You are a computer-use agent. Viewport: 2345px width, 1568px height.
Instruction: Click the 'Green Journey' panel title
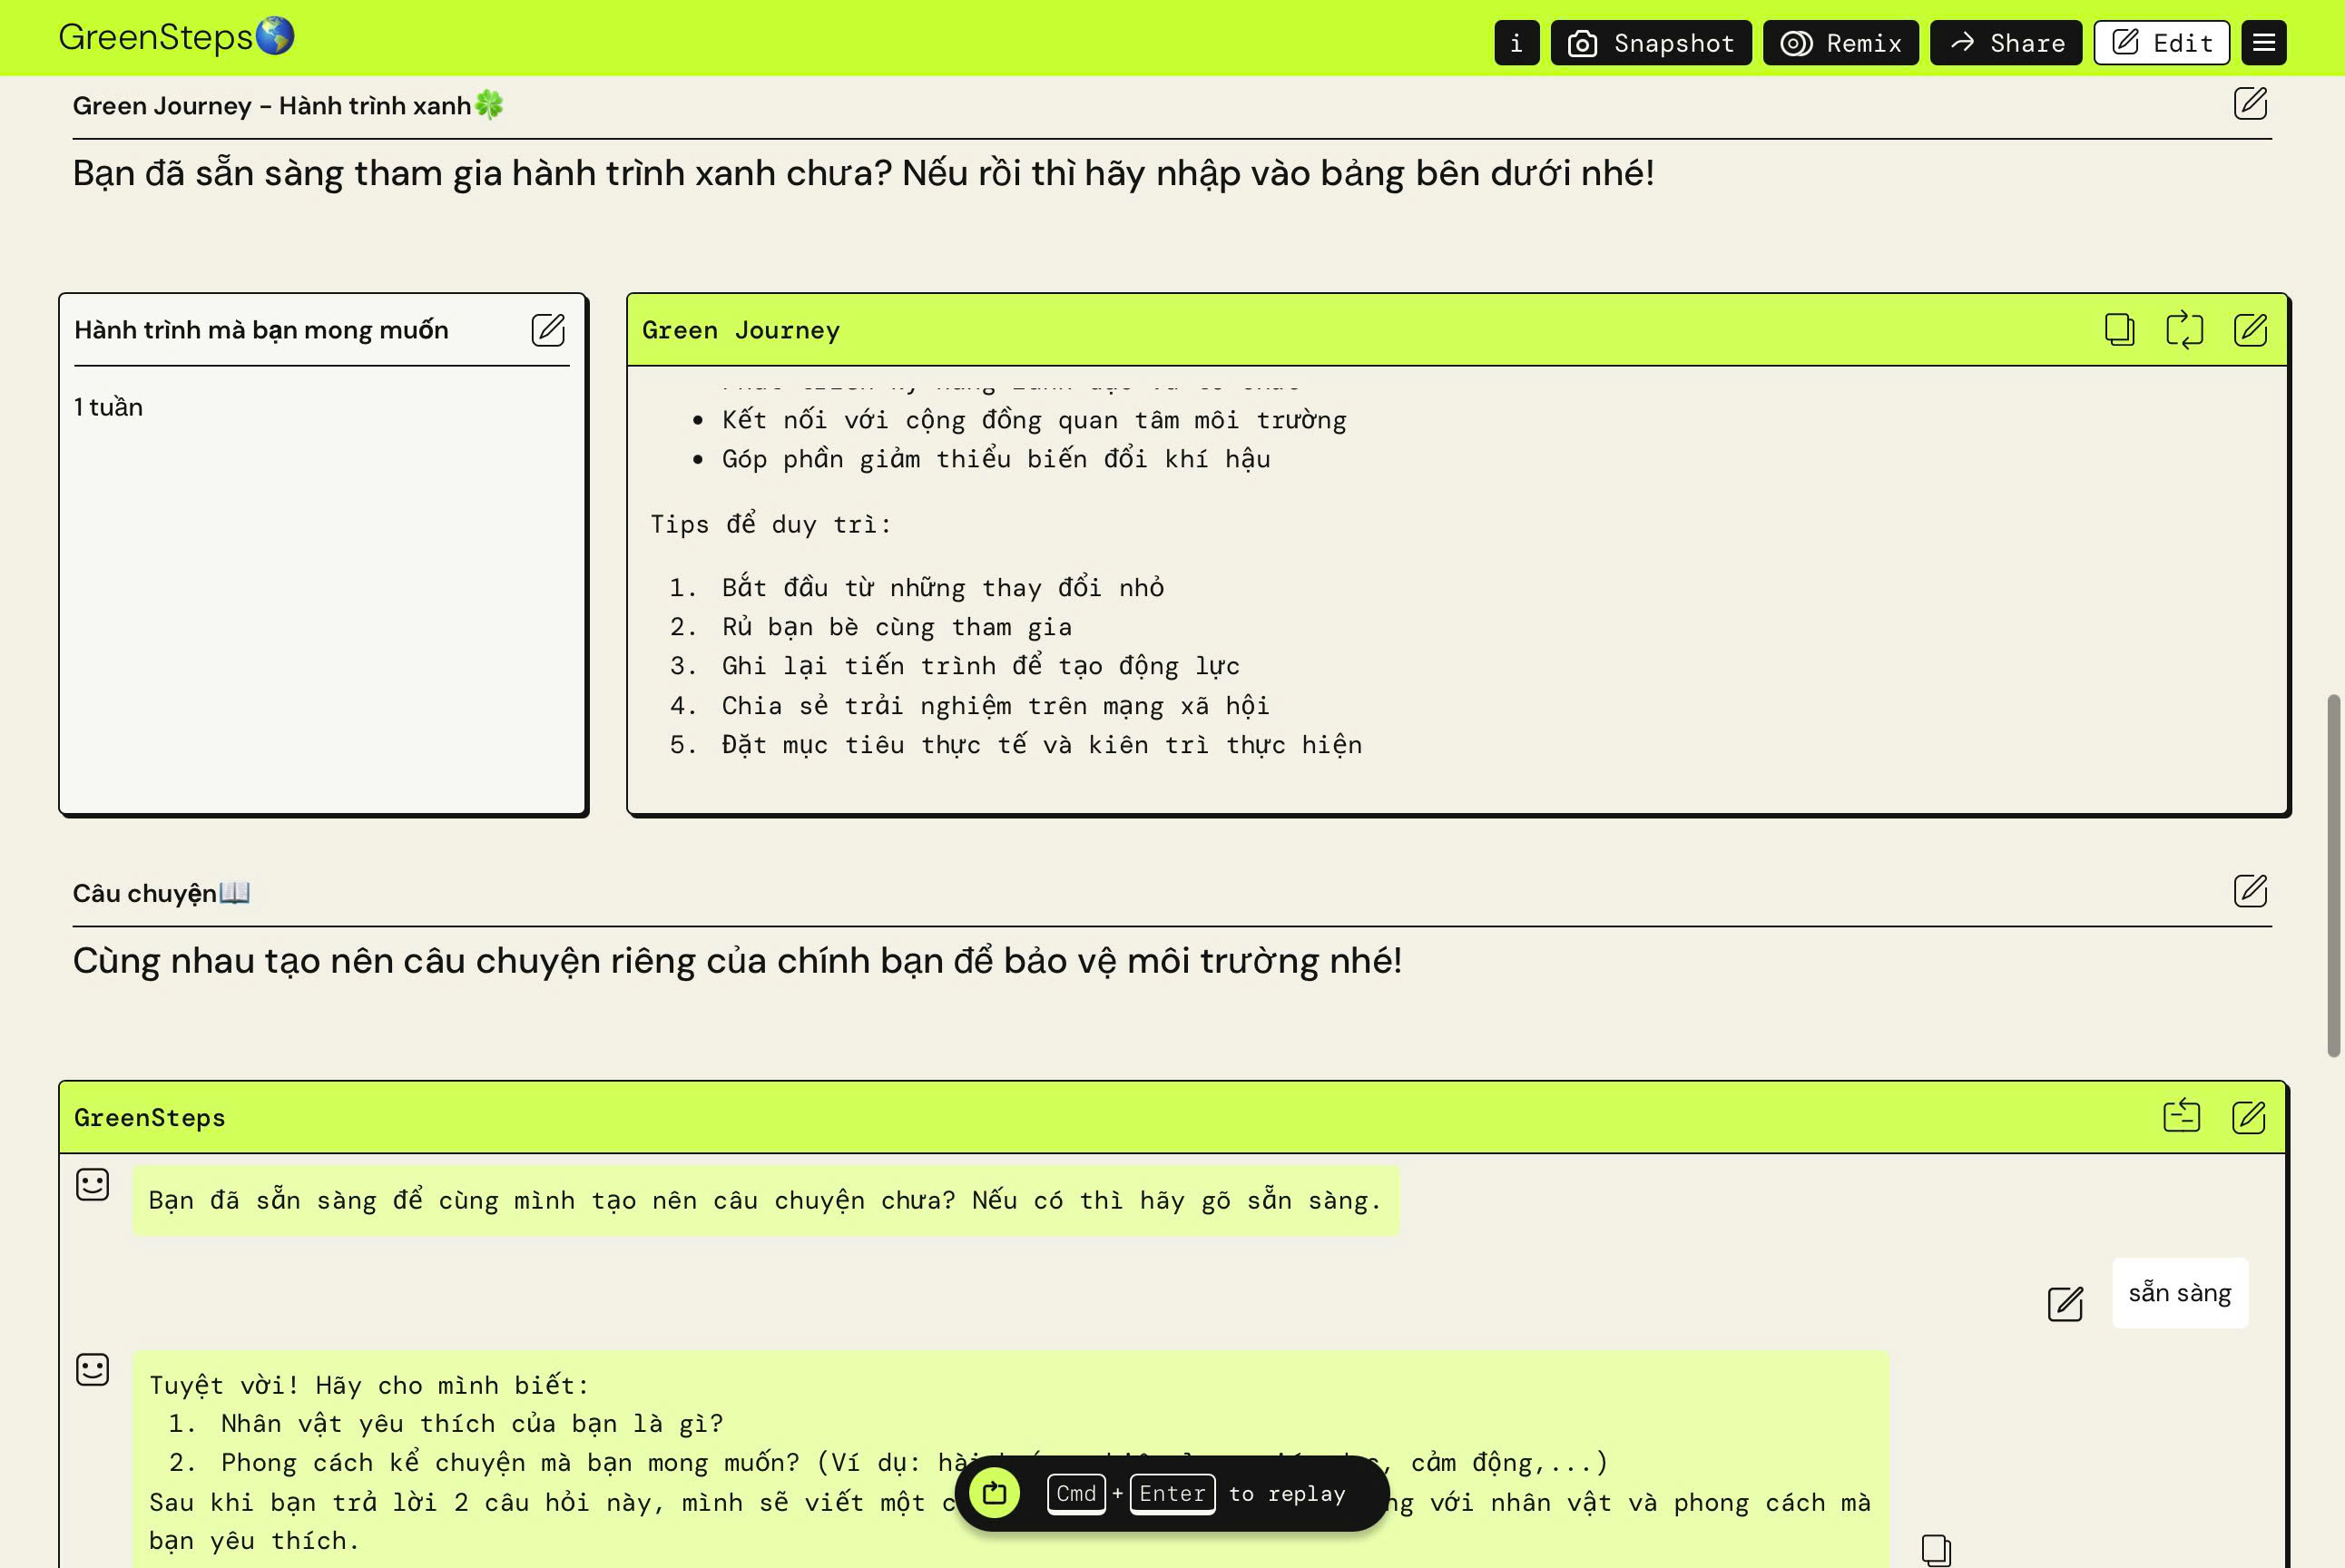tap(741, 330)
